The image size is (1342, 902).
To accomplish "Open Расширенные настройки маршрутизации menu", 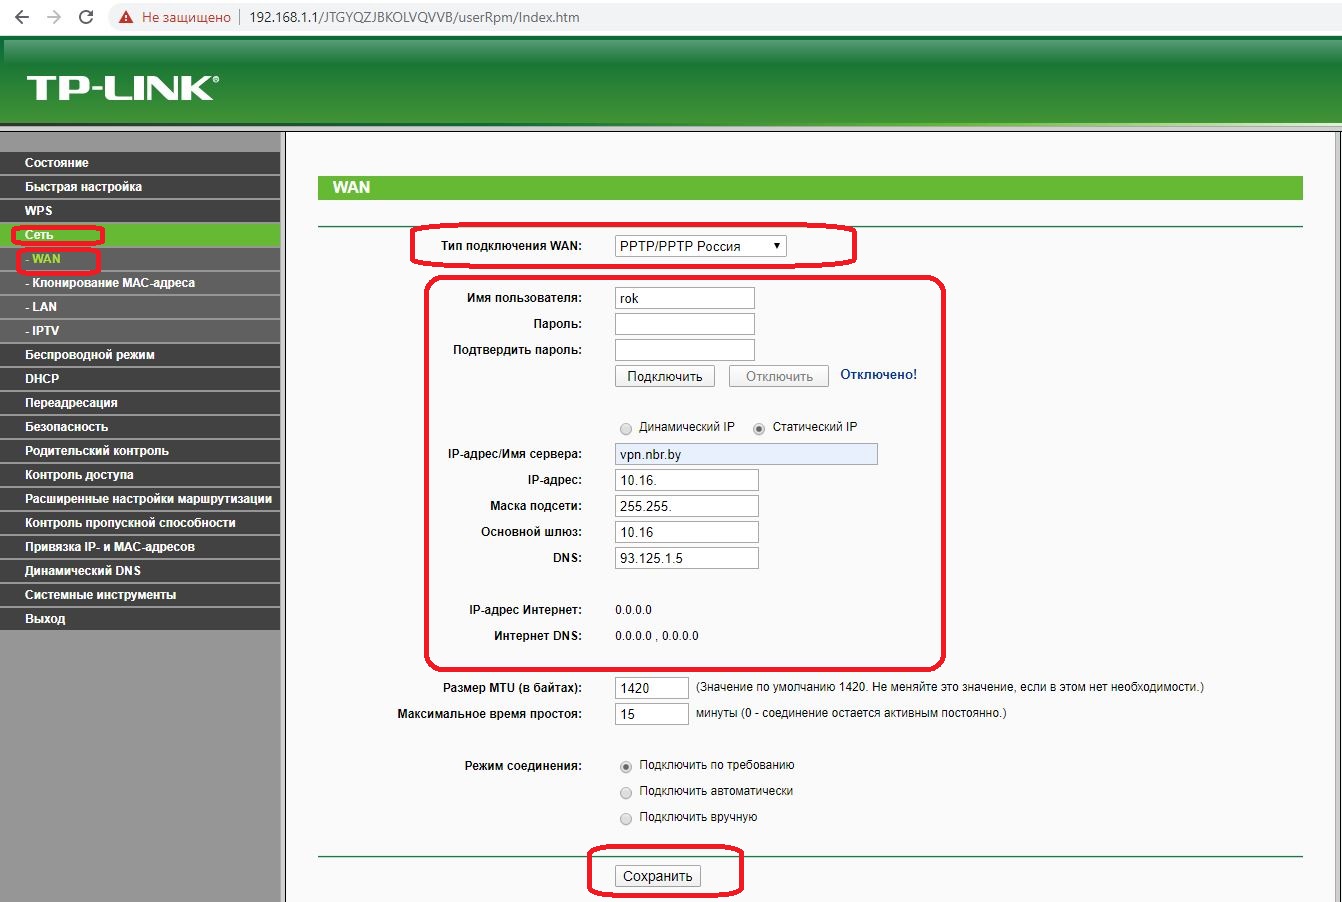I will pyautogui.click(x=140, y=499).
